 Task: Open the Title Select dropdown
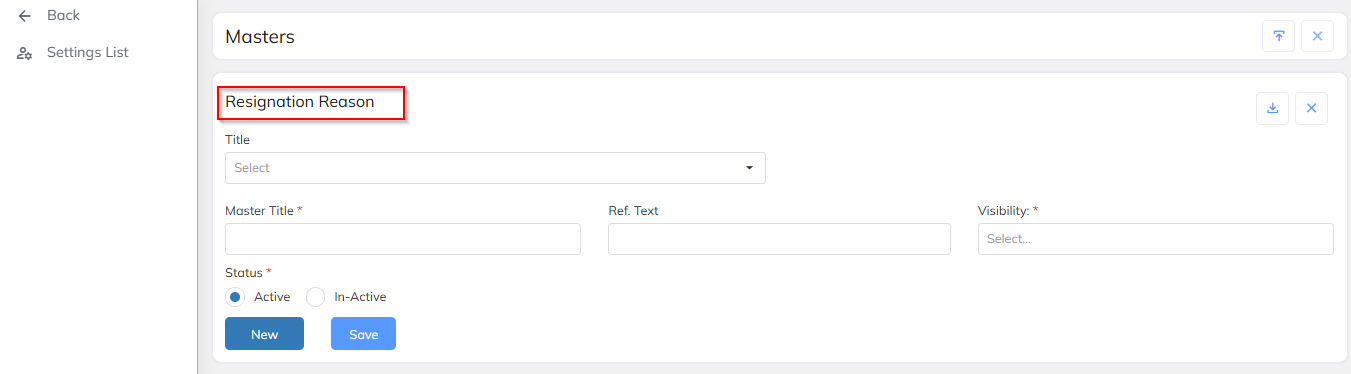(x=495, y=168)
